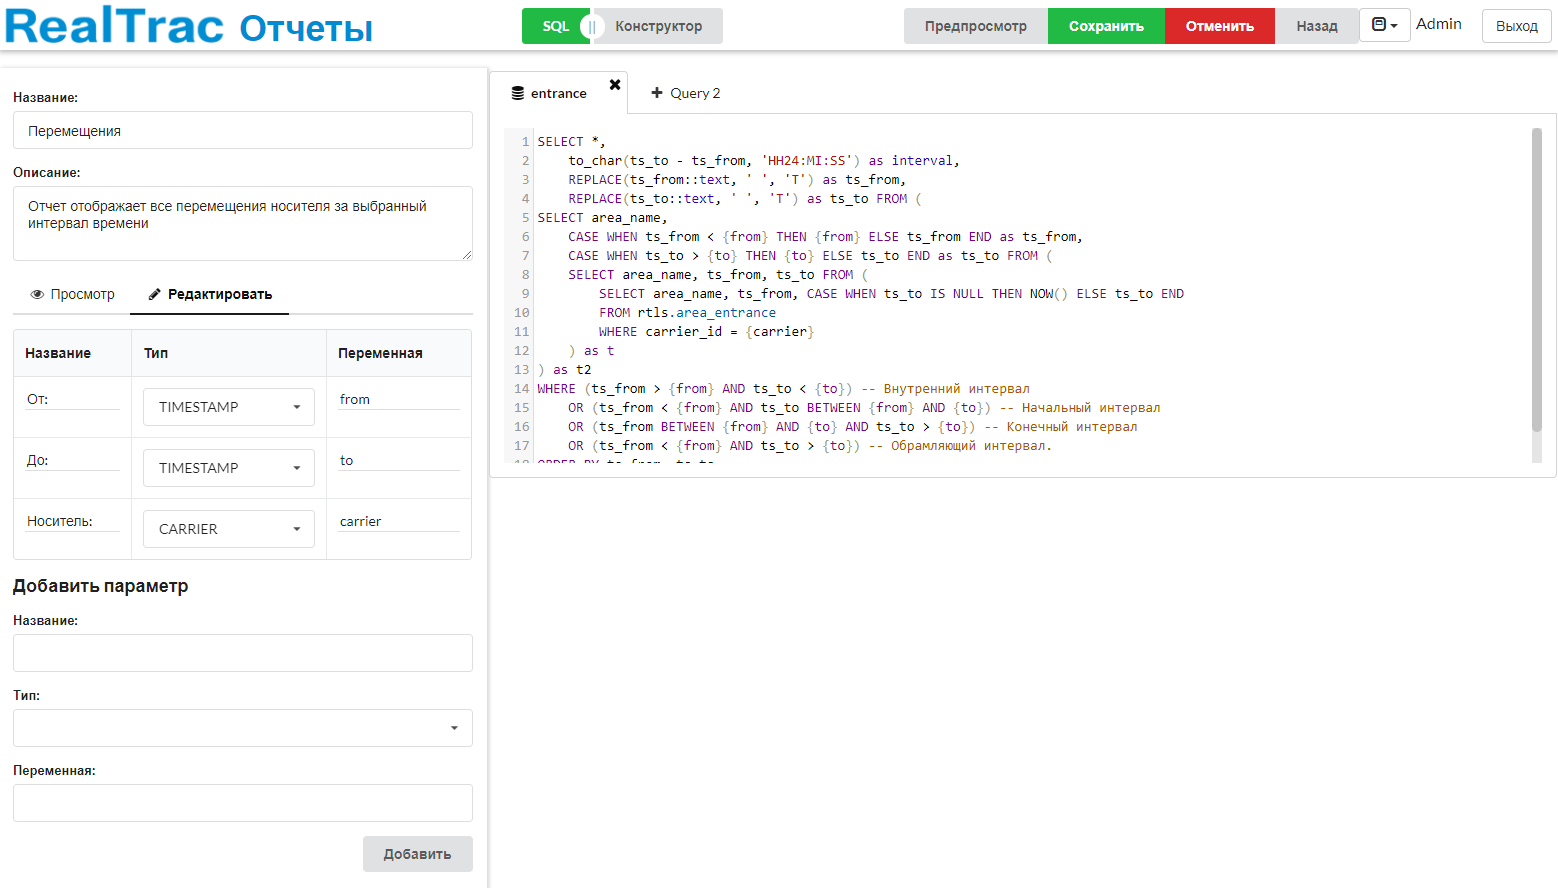Viewport: 1558px width, 888px height.
Task: Click the red Отменить button
Action: [x=1219, y=26]
